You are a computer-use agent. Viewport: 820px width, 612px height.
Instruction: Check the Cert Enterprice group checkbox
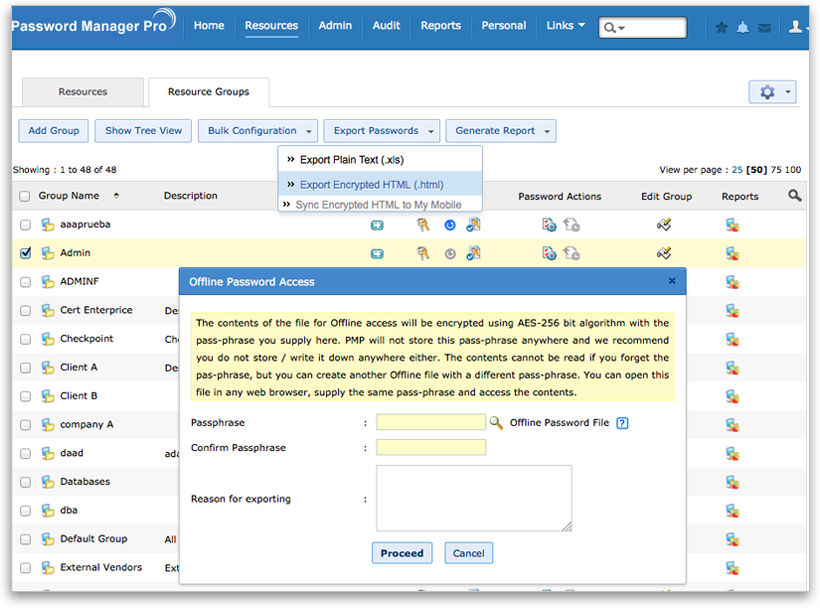(25, 311)
